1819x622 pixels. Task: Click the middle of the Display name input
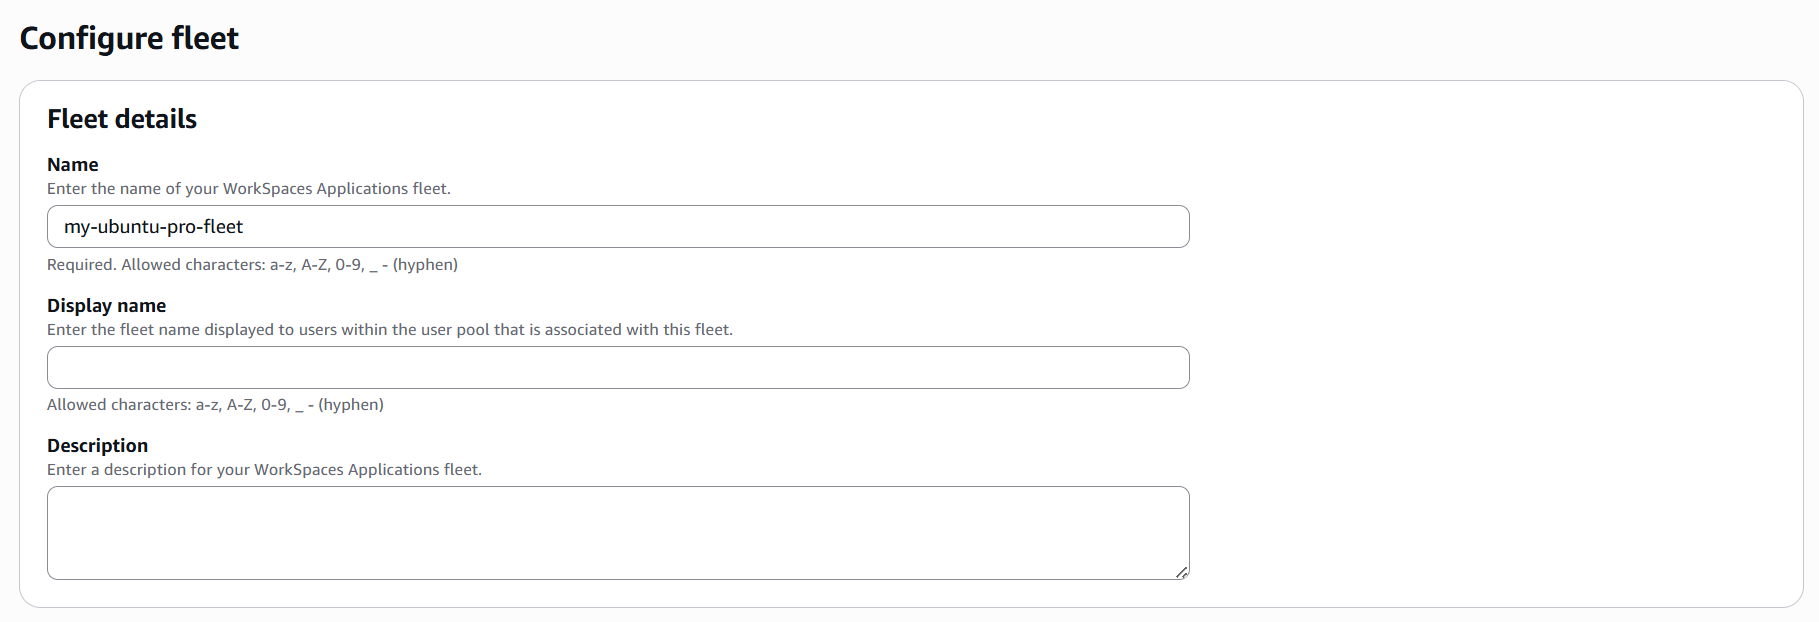tap(617, 367)
